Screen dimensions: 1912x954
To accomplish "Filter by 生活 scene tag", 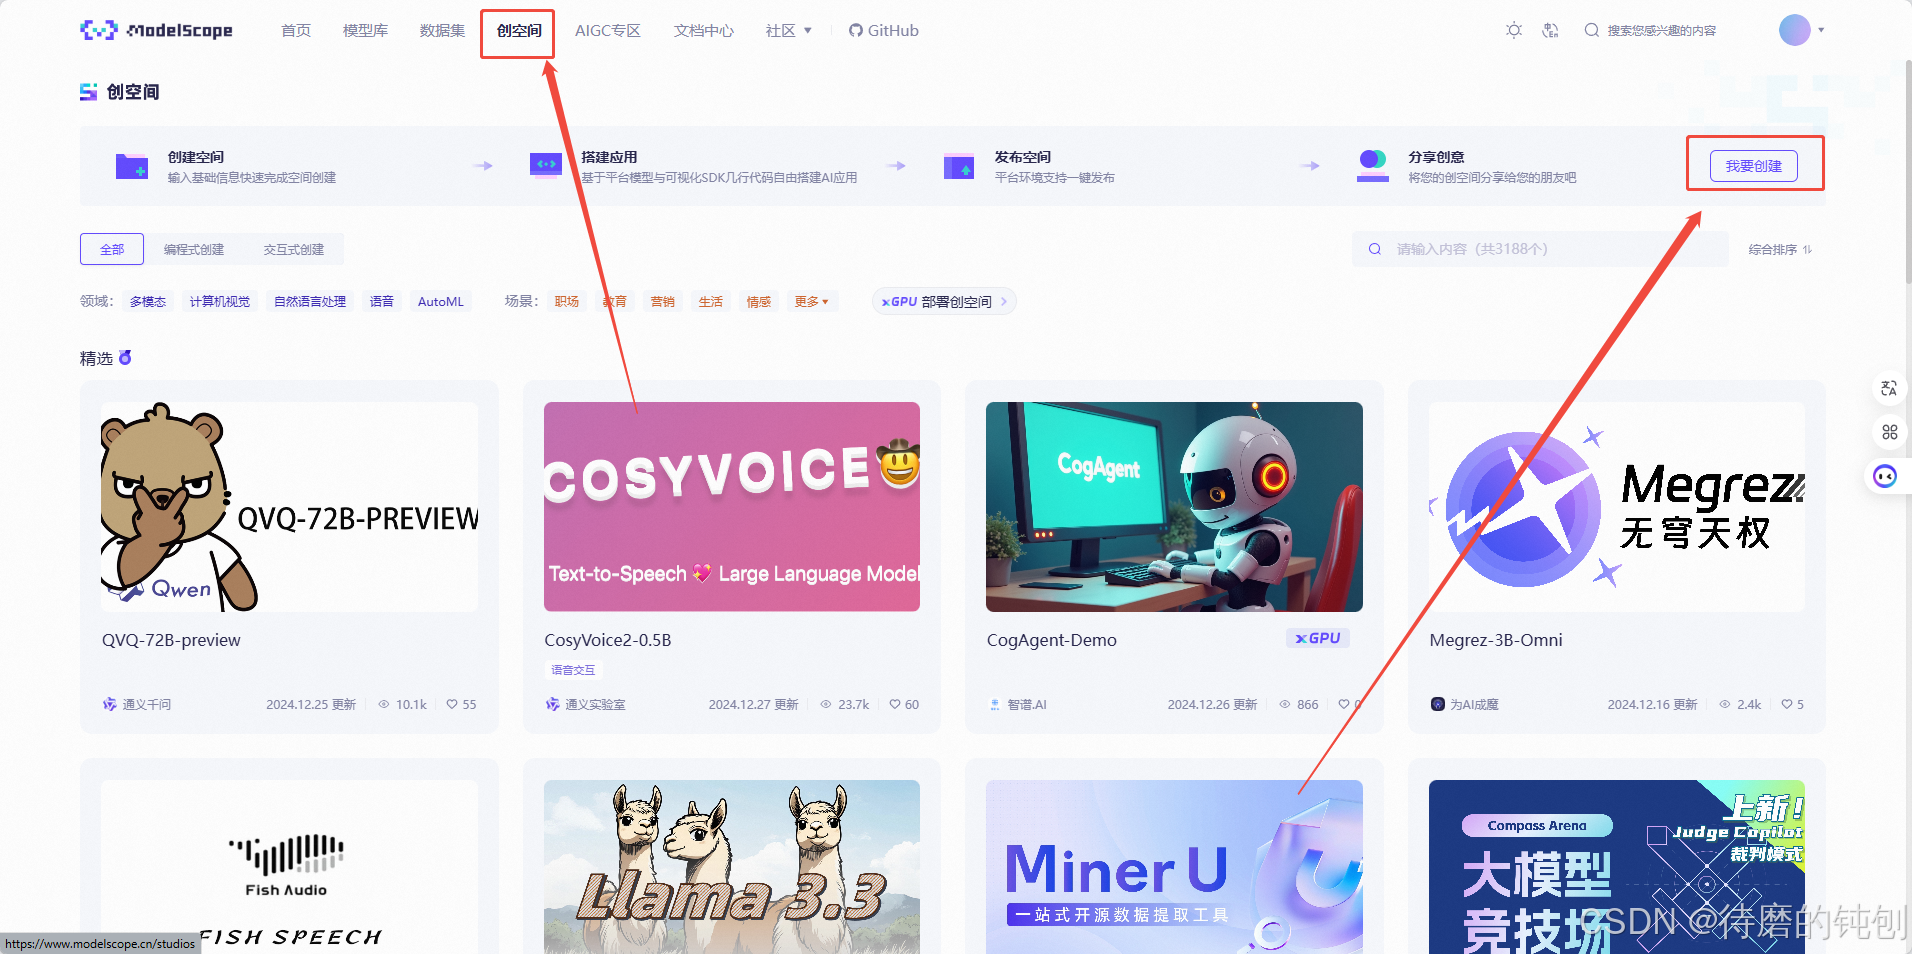I will pos(711,301).
